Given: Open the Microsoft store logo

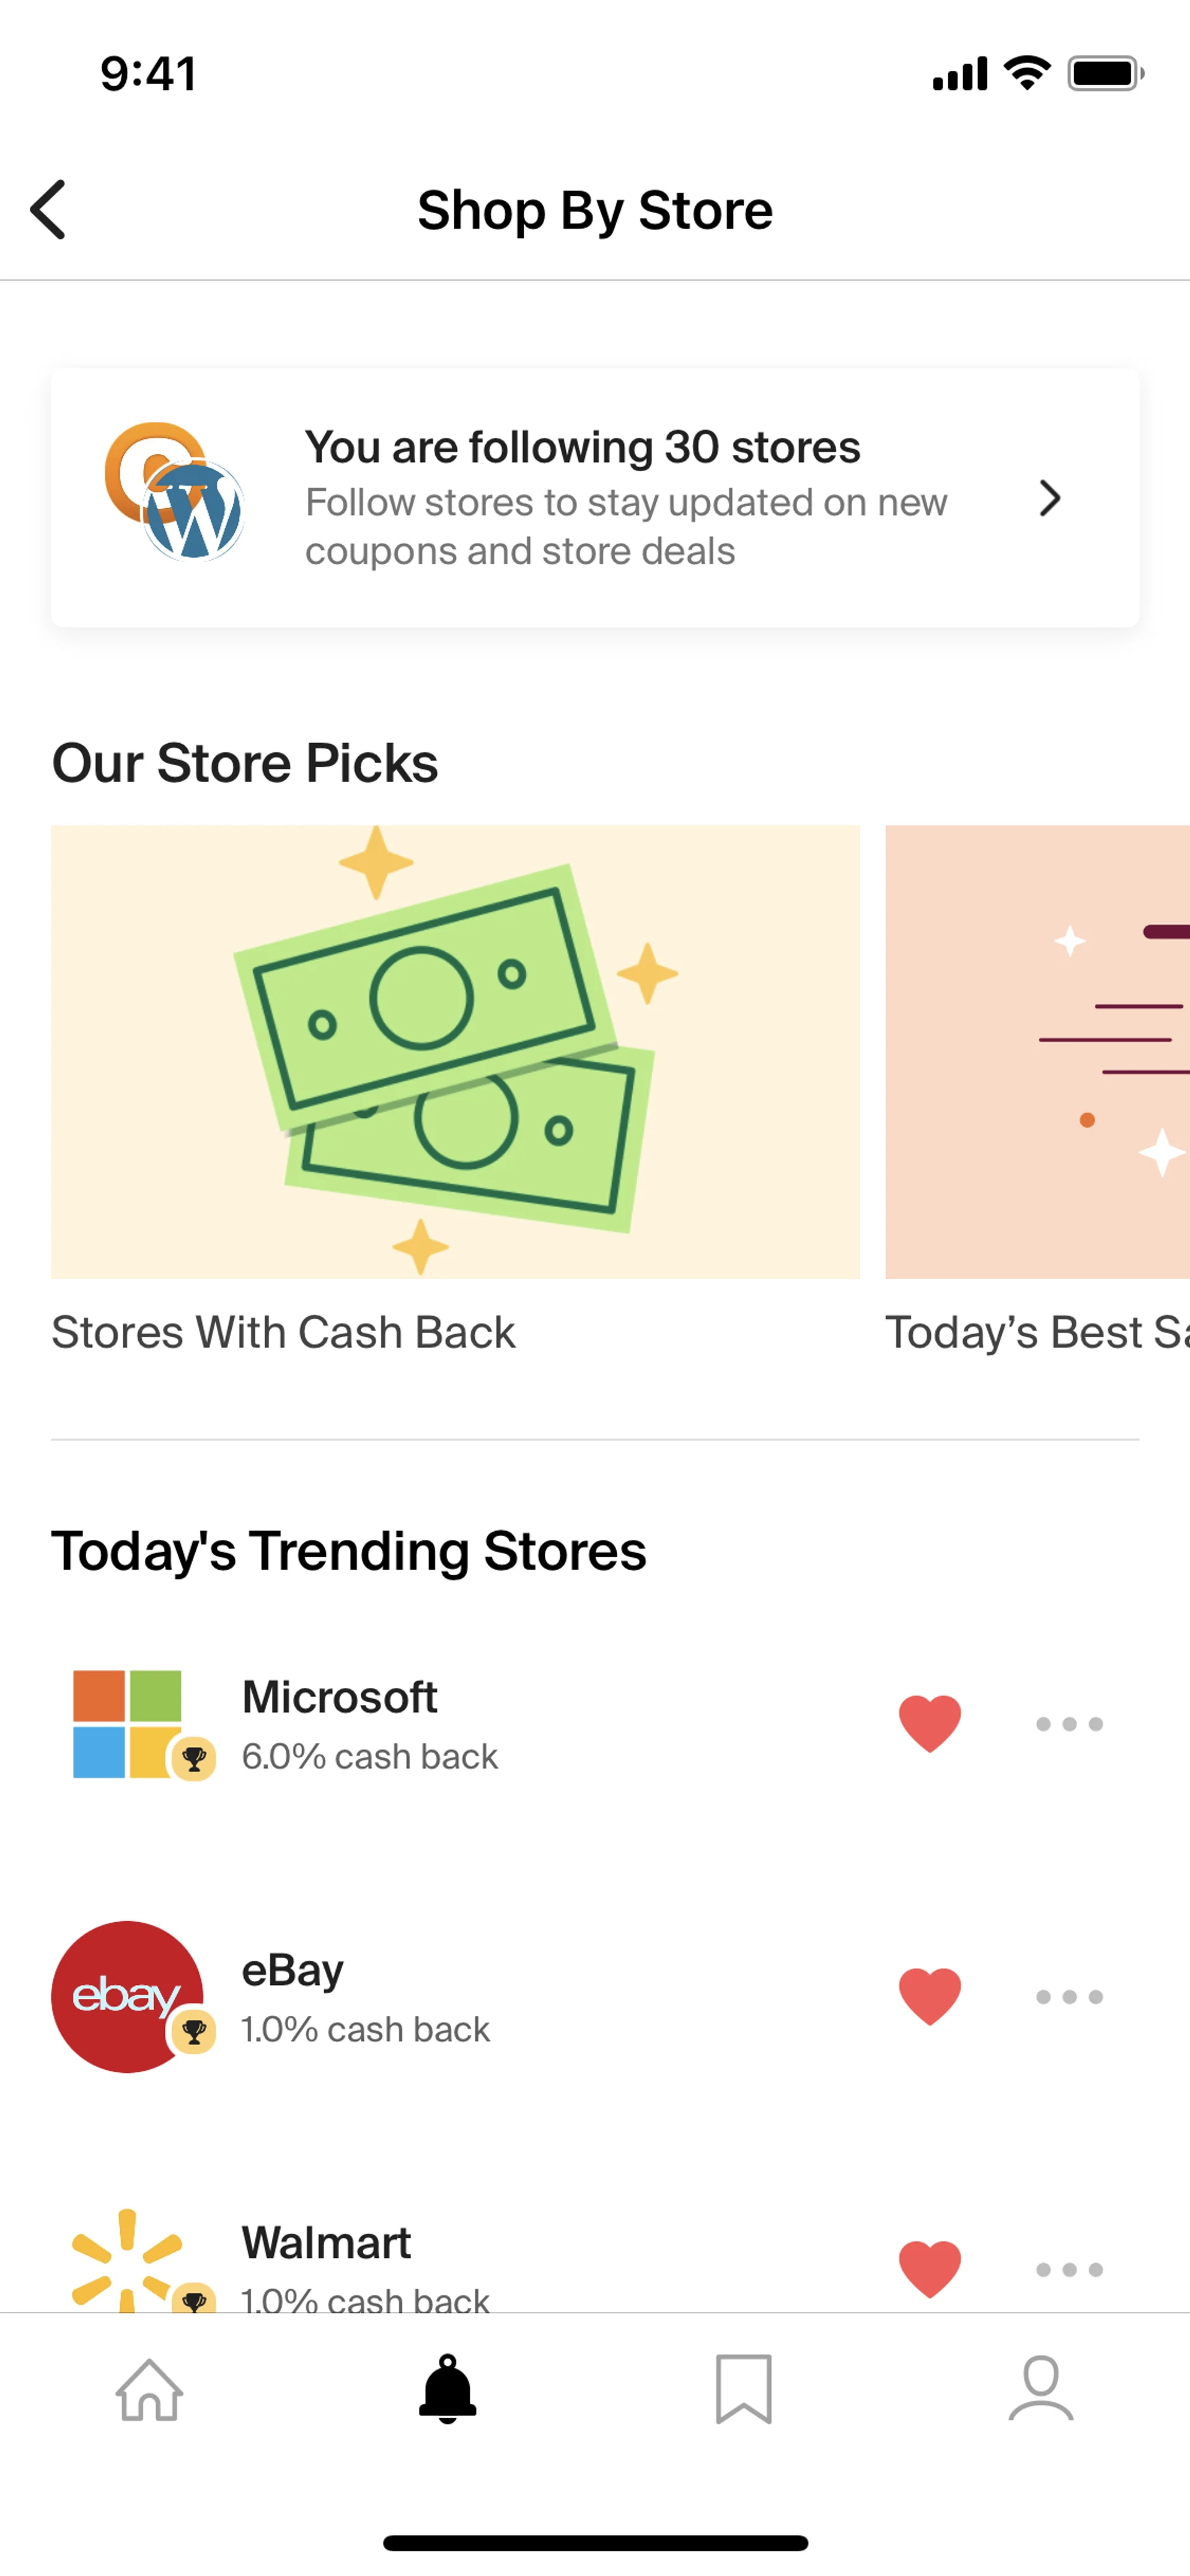Looking at the screenshot, I should pyautogui.click(x=128, y=1723).
